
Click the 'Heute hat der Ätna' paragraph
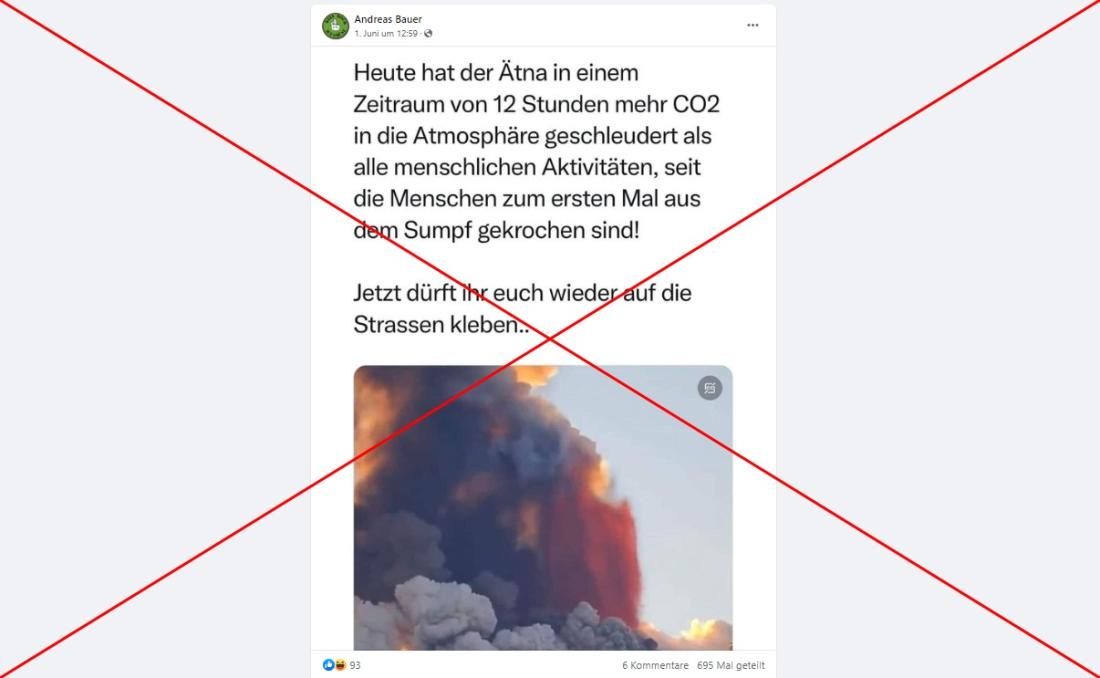tap(537, 151)
